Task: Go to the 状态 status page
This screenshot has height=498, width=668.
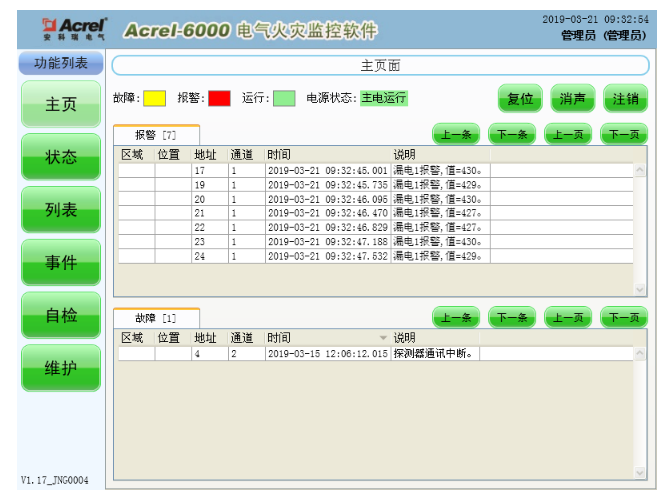Action: coord(61,157)
